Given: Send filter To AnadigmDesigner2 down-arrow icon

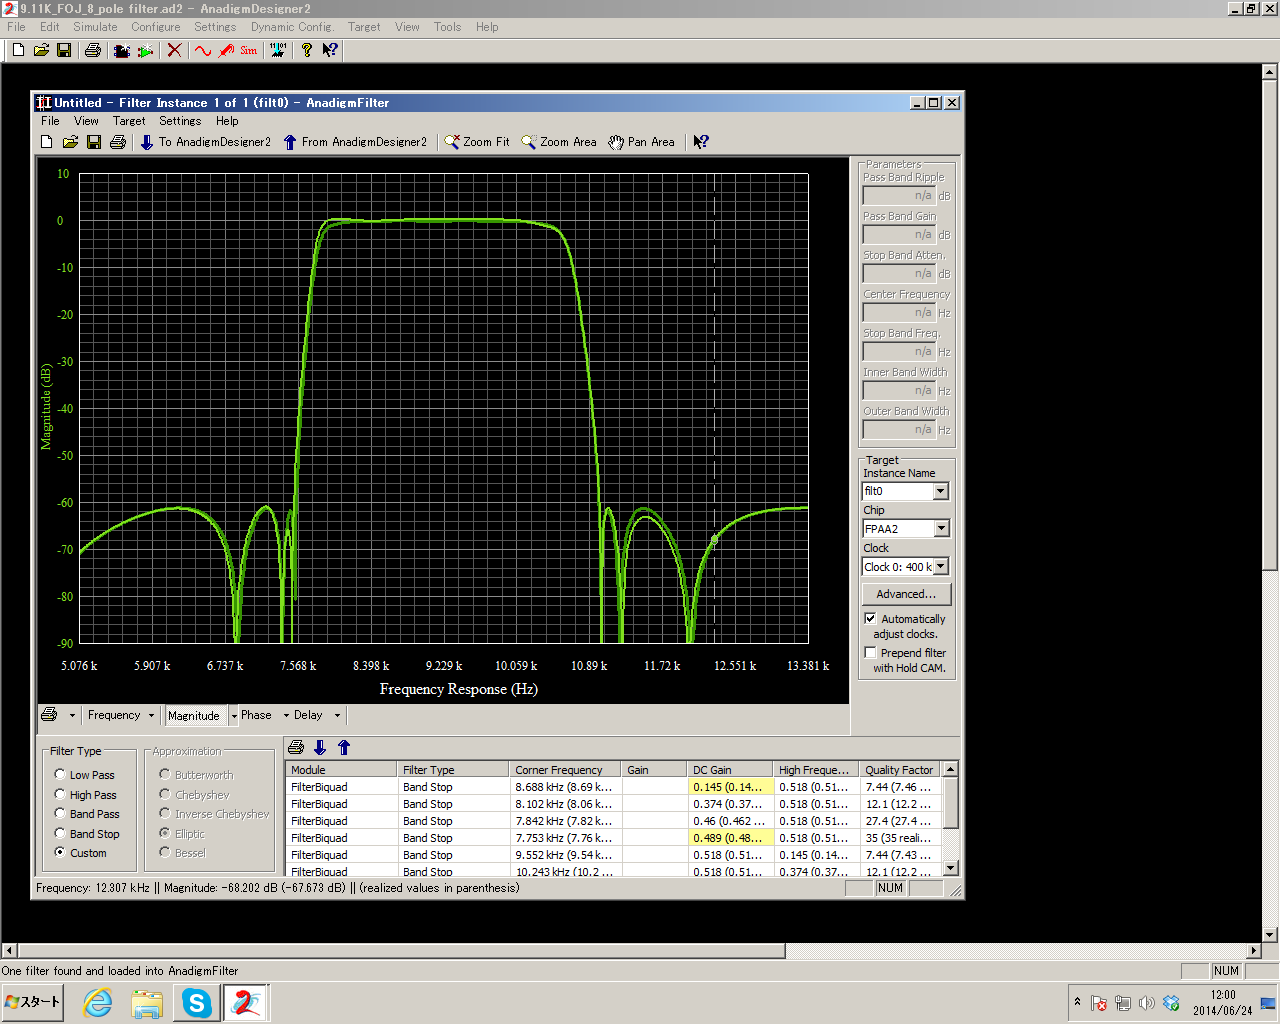Looking at the screenshot, I should [x=147, y=142].
